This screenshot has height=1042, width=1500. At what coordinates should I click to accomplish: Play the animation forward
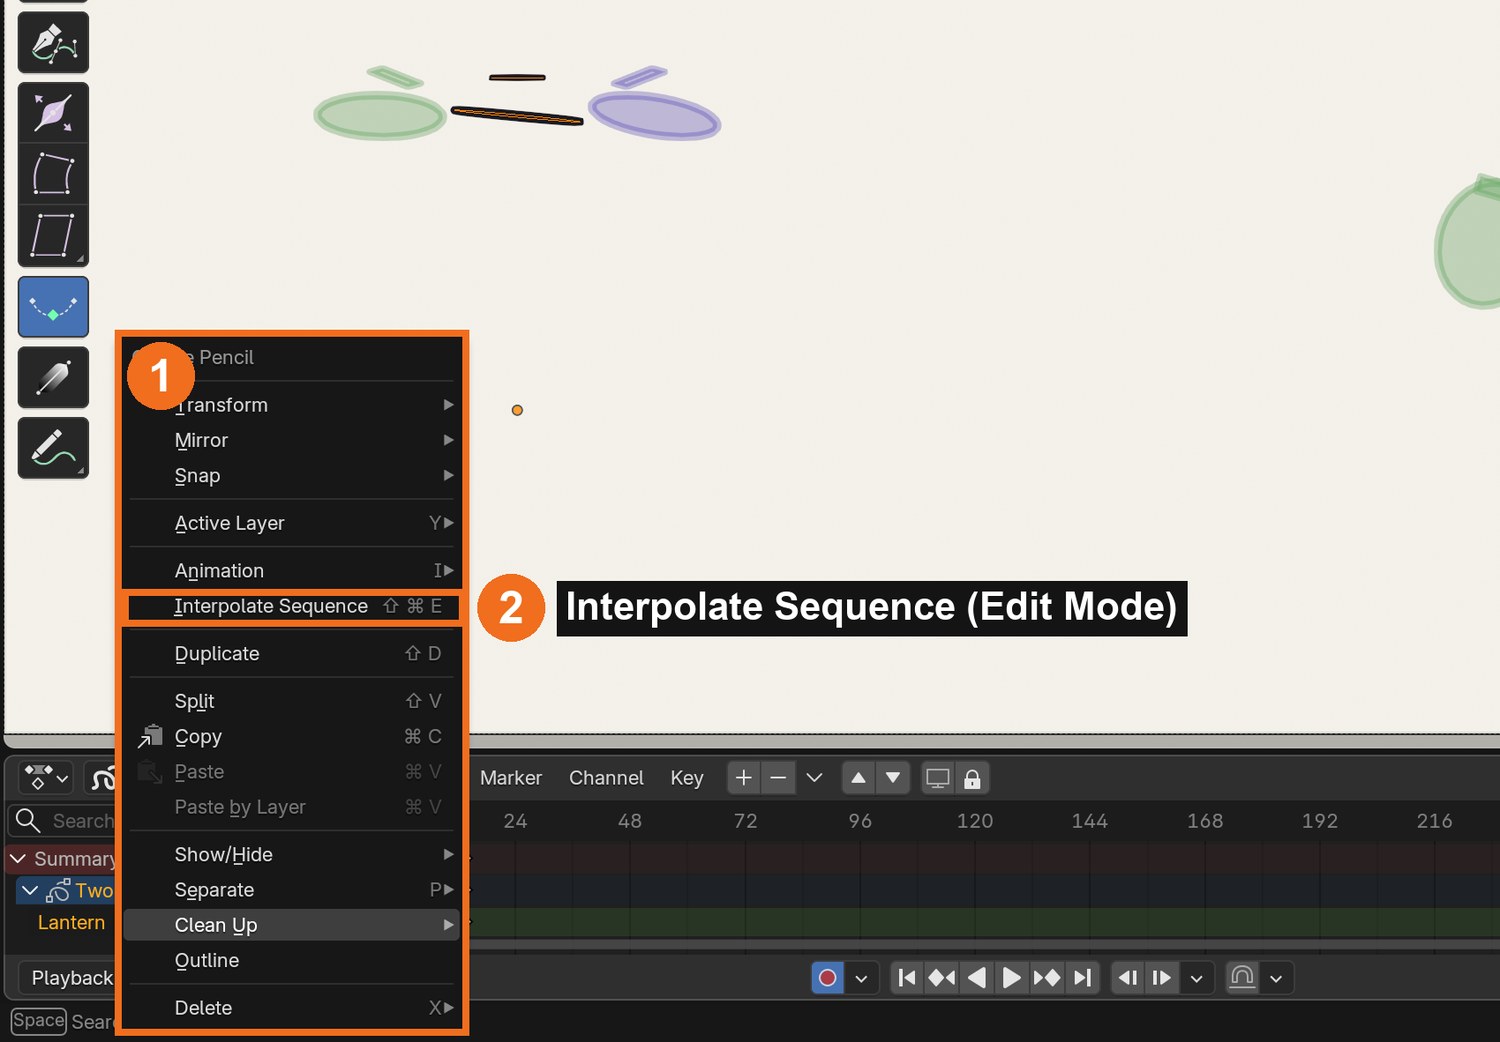1011,977
